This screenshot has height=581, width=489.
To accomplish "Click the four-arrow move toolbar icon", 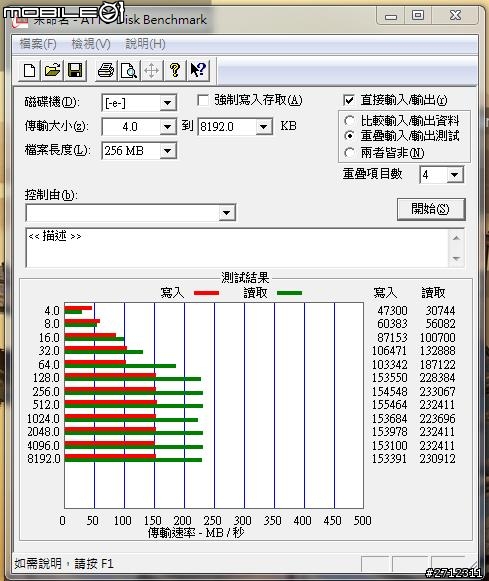I will click(x=152, y=70).
